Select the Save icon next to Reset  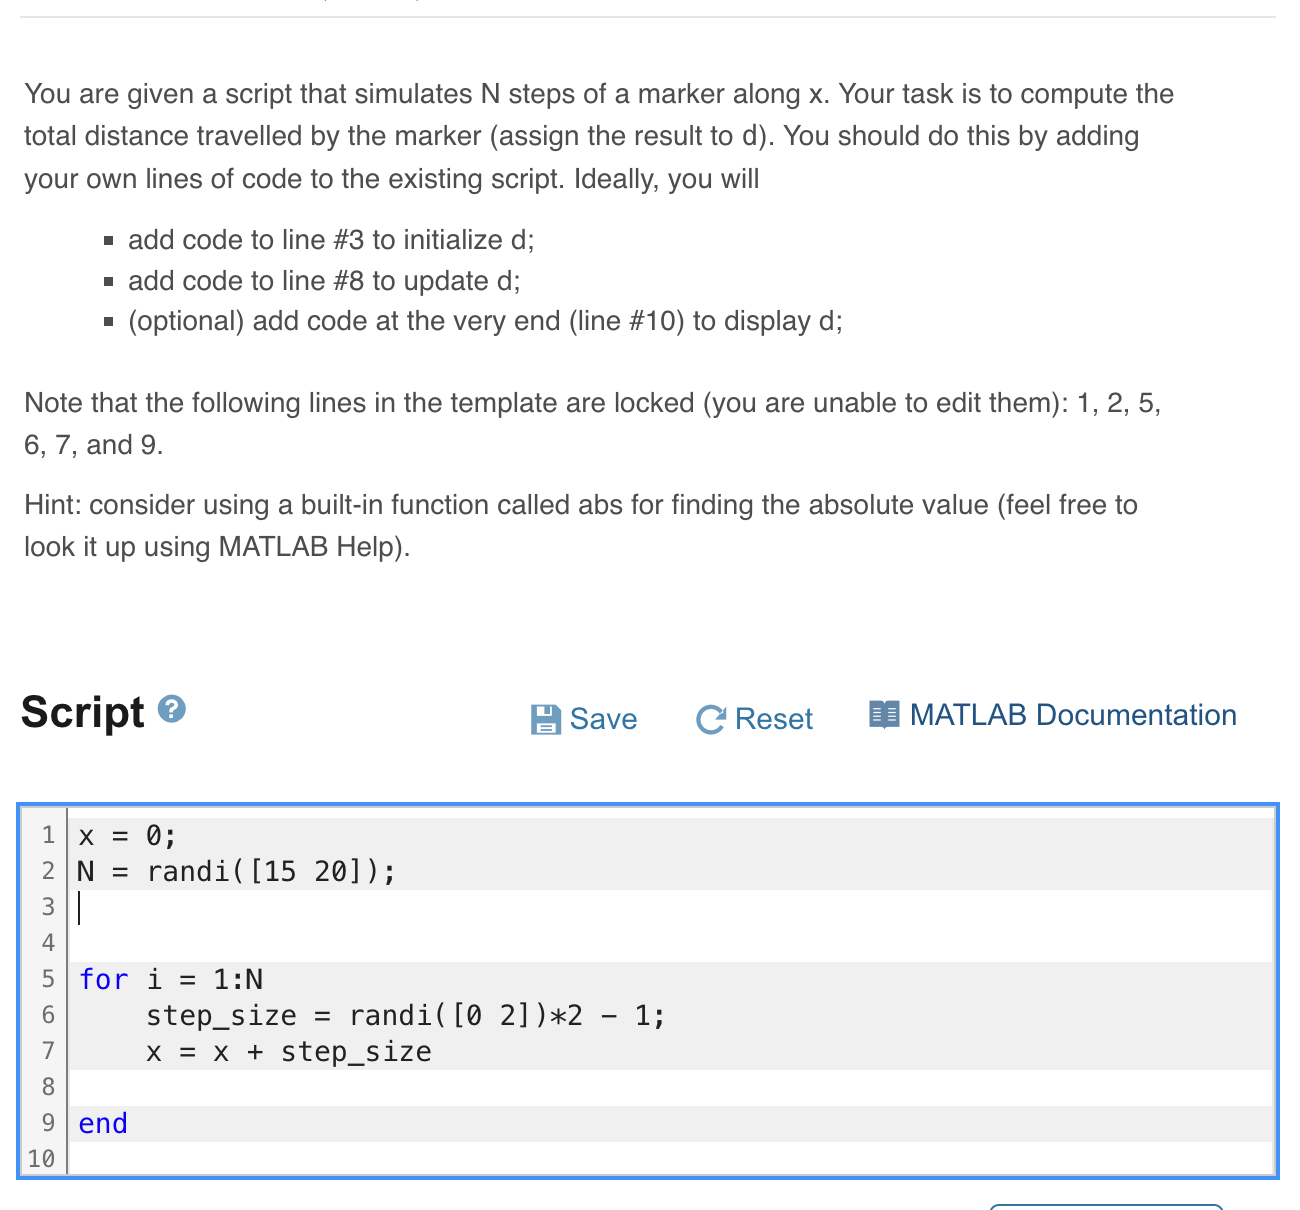(x=544, y=719)
